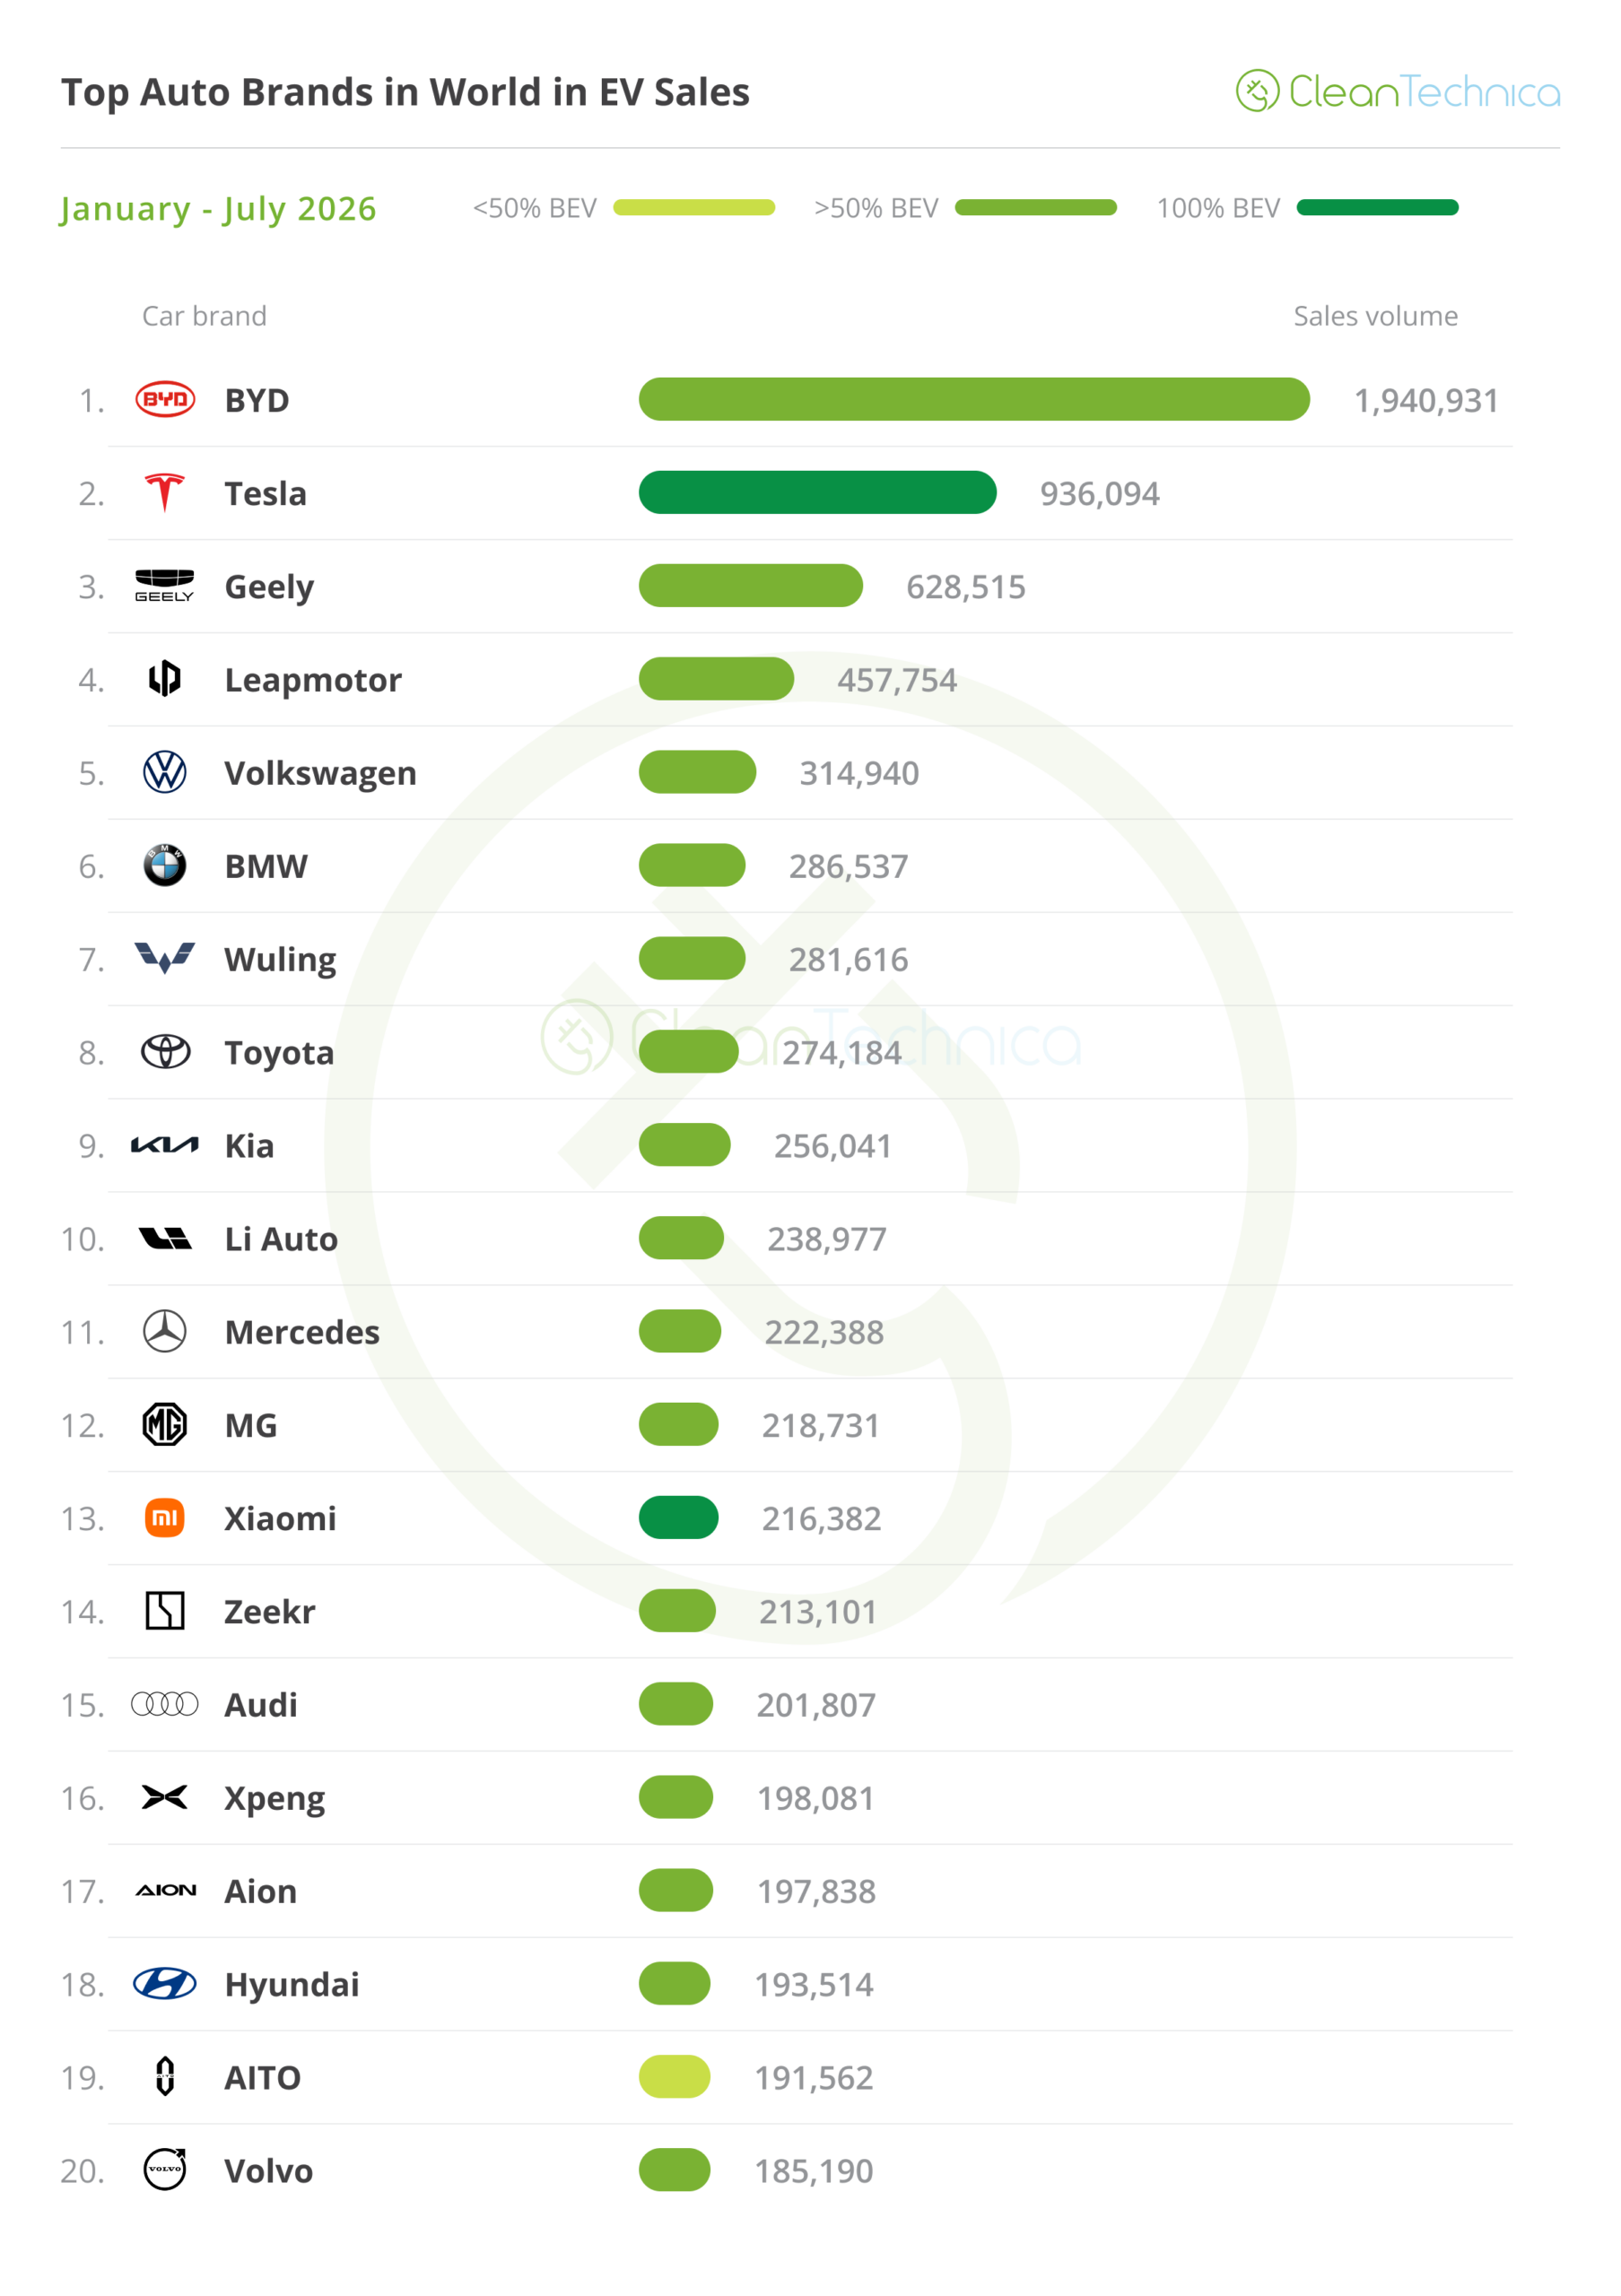Select the Hyundai logo icon
This screenshot has height=2296, width=1621.
pyautogui.click(x=165, y=1984)
